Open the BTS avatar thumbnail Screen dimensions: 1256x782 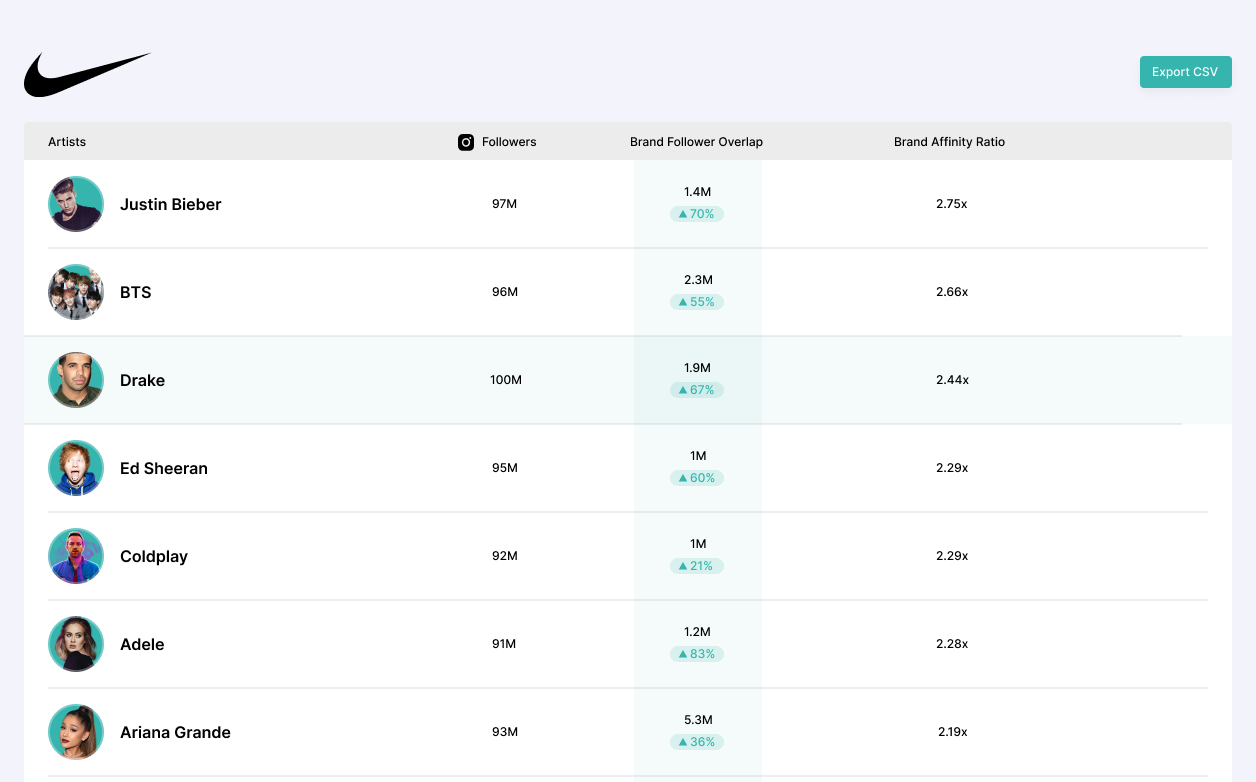pyautogui.click(x=76, y=292)
